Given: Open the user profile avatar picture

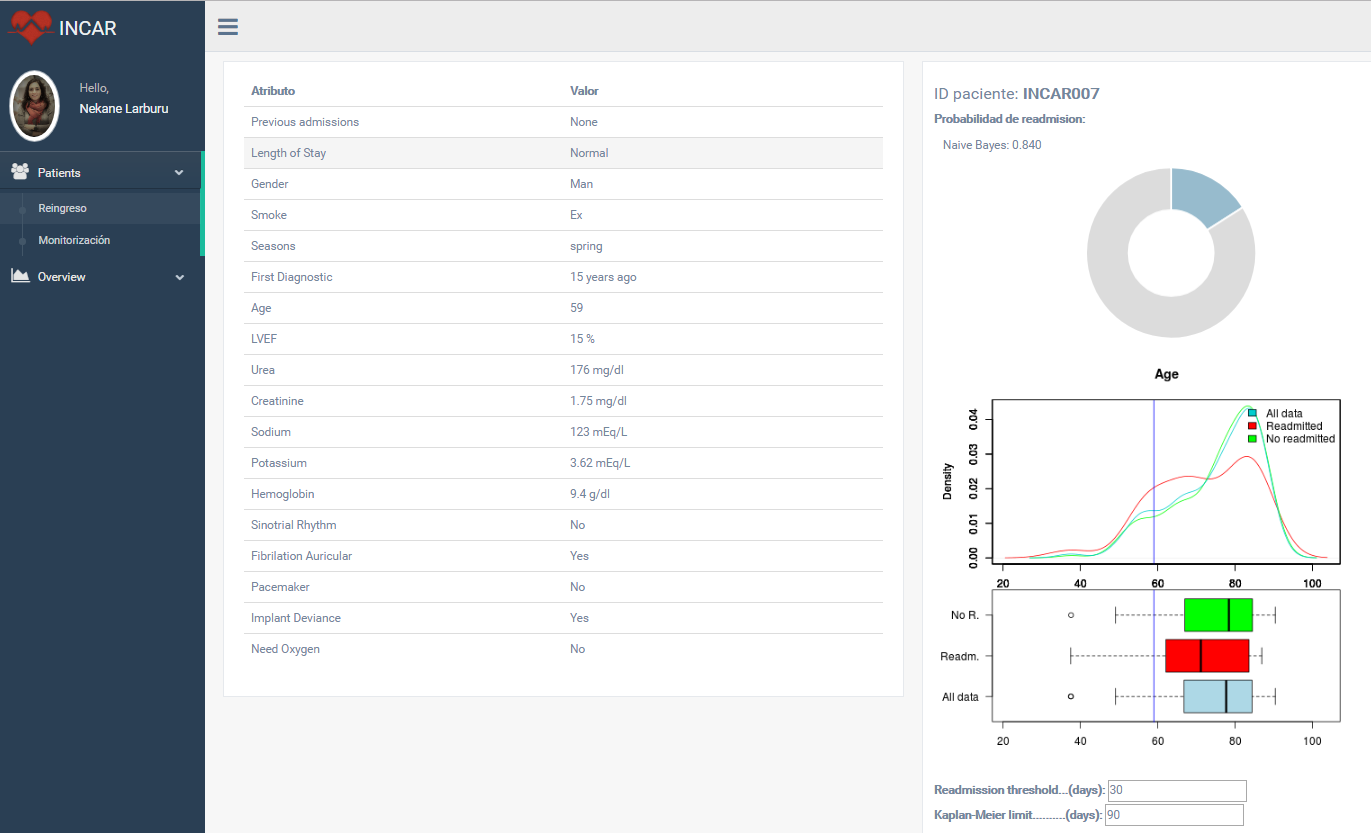Looking at the screenshot, I should (x=34, y=105).
